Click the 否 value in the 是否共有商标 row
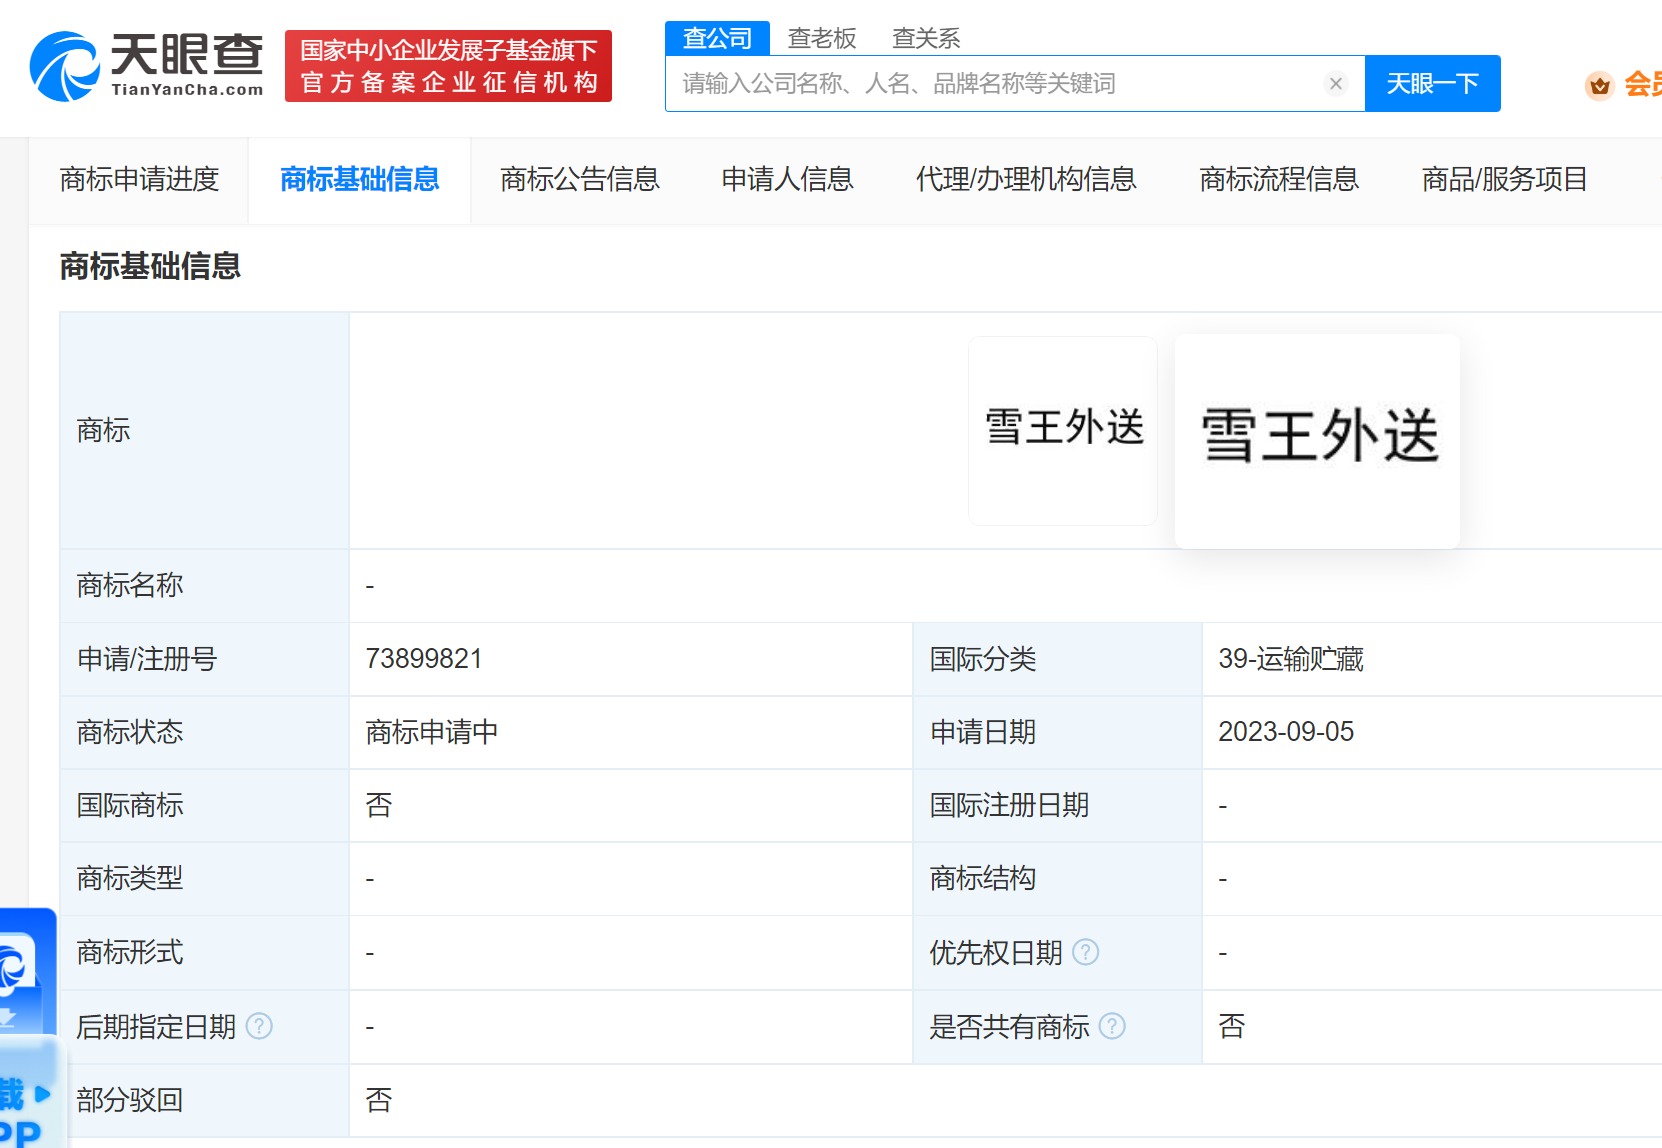The image size is (1662, 1148). tap(1232, 1026)
